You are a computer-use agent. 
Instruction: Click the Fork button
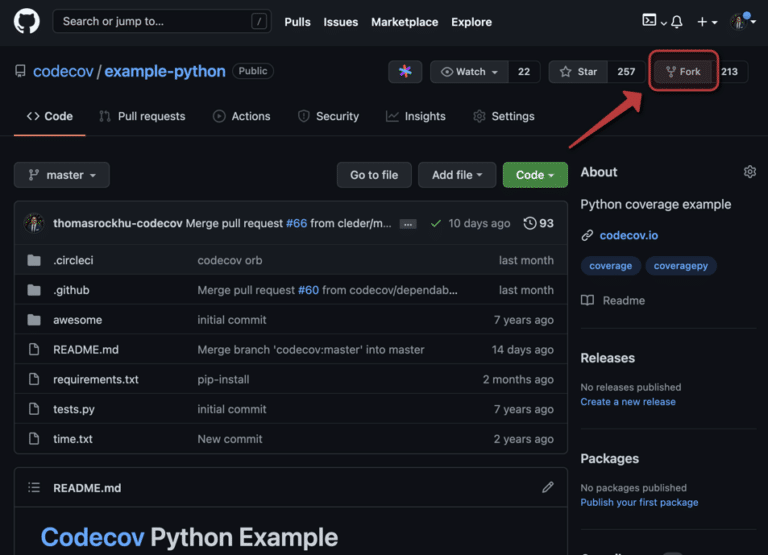[683, 72]
